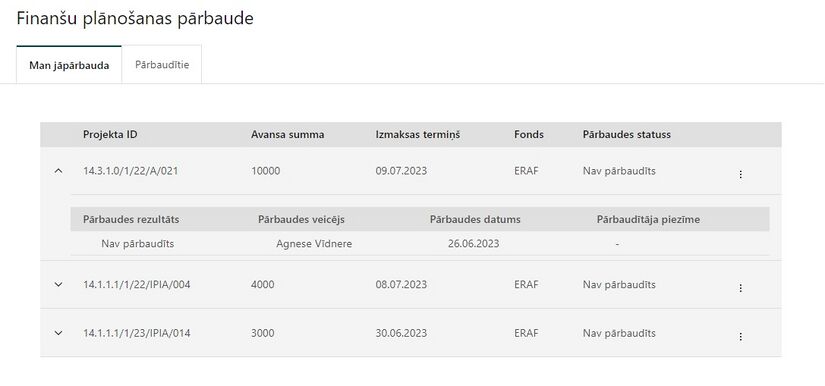Click the Projekta ID column header
The width and height of the screenshot is (825, 386).
pos(110,135)
